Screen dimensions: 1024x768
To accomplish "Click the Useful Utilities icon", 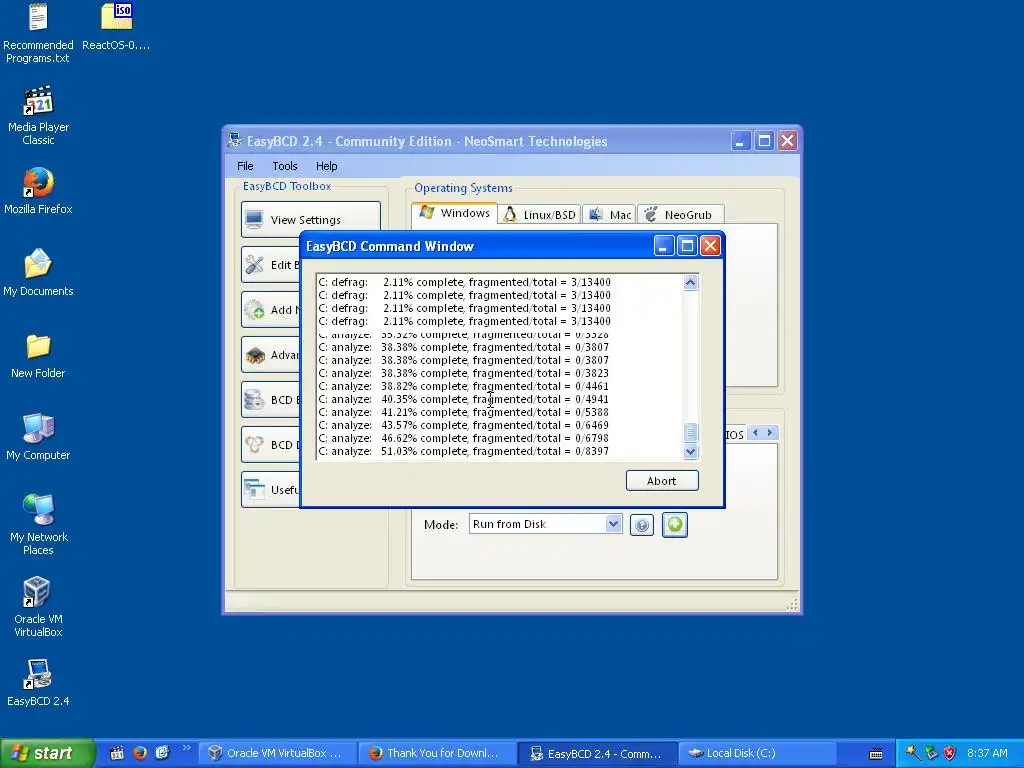I will [255, 489].
